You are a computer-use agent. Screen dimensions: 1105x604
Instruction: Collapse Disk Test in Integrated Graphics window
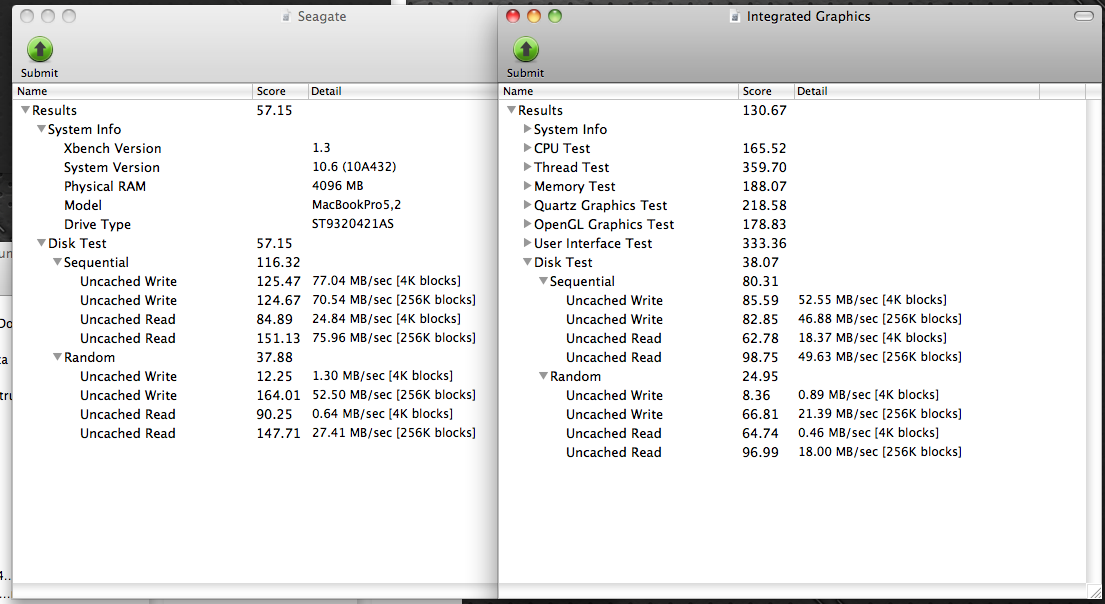click(x=527, y=262)
